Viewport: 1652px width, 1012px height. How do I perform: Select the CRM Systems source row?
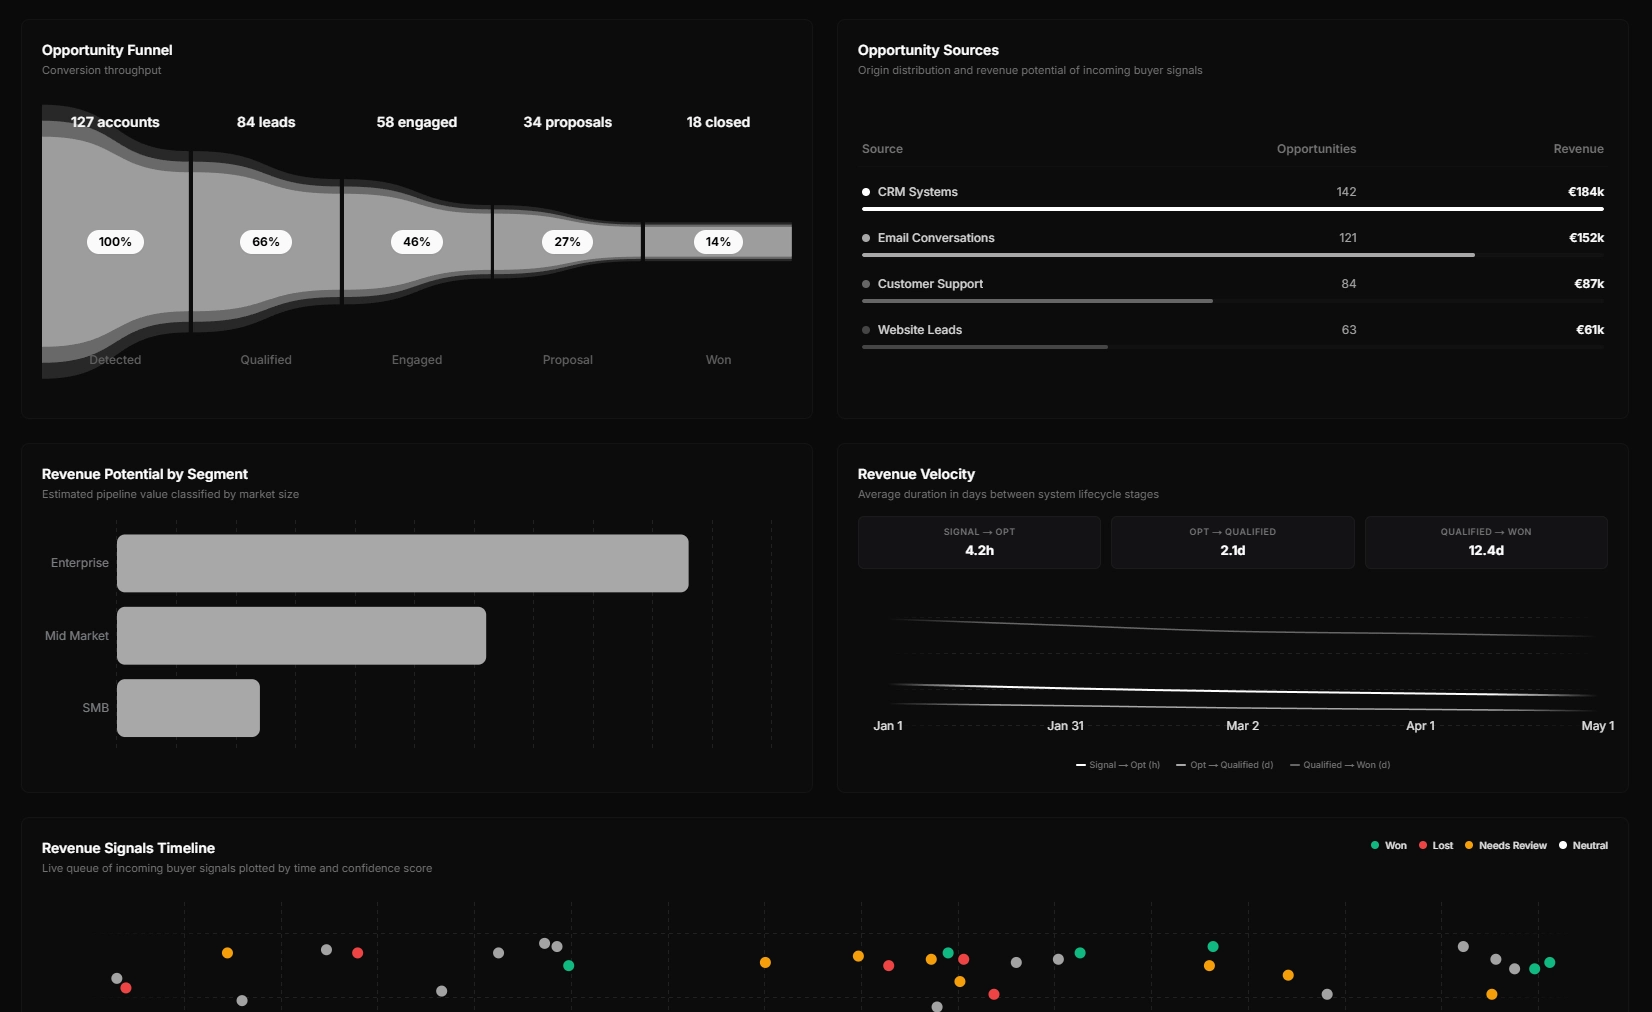click(x=1233, y=197)
